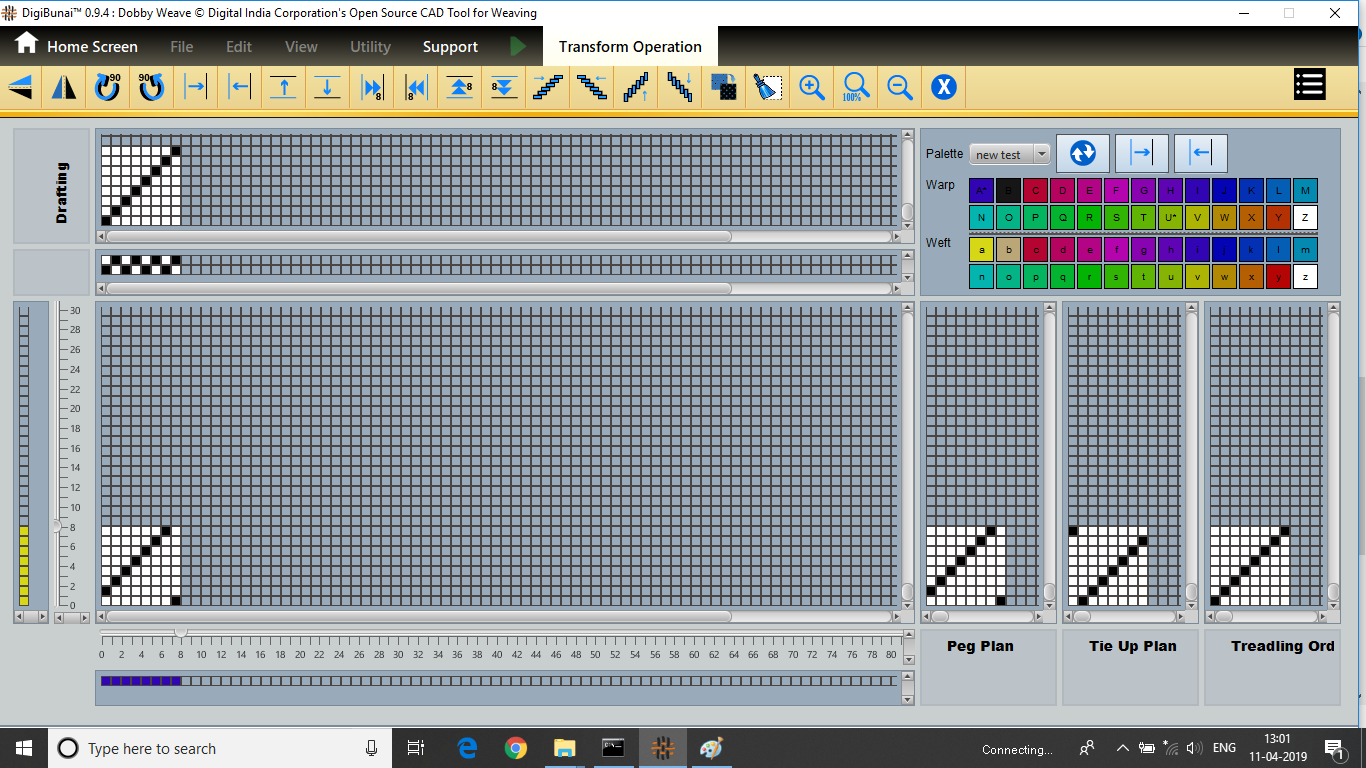1366x768 pixels.
Task: Open the hamburger list menu icon
Action: [1309, 85]
